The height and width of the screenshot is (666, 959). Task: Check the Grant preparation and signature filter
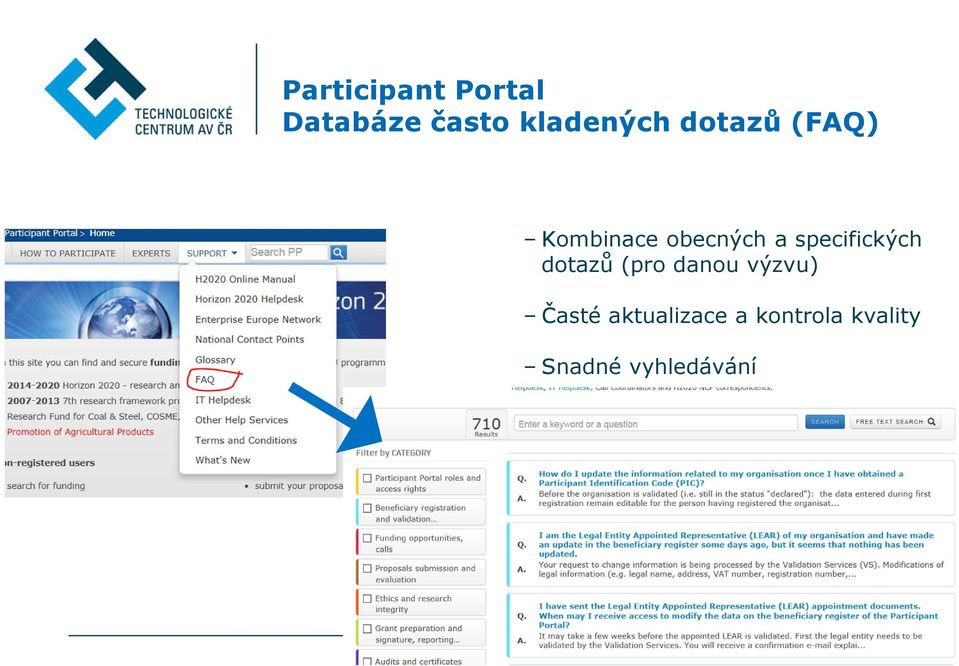pos(367,629)
